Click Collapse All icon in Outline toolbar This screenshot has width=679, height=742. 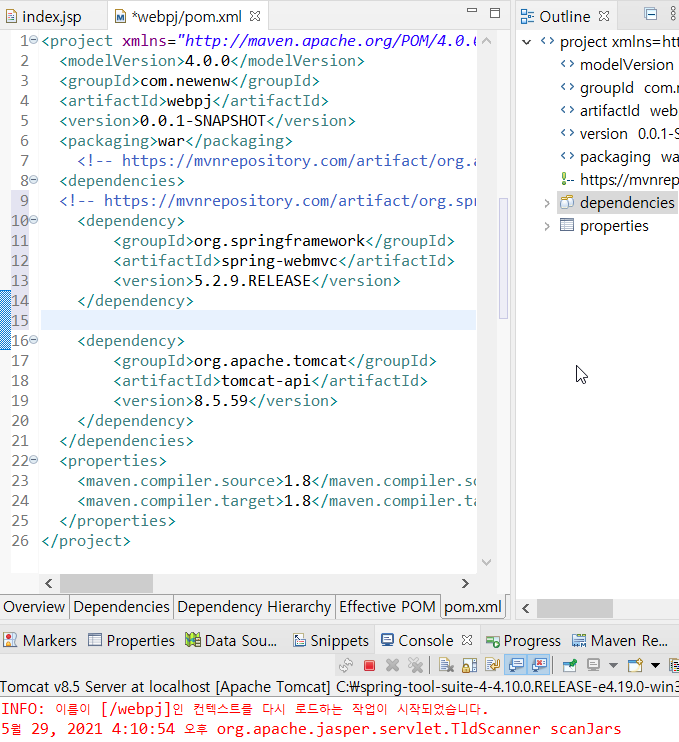click(651, 14)
